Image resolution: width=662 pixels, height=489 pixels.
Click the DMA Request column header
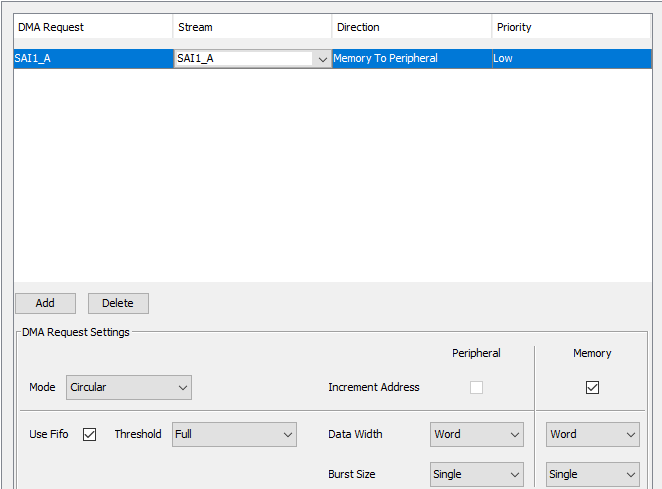[x=93, y=27]
